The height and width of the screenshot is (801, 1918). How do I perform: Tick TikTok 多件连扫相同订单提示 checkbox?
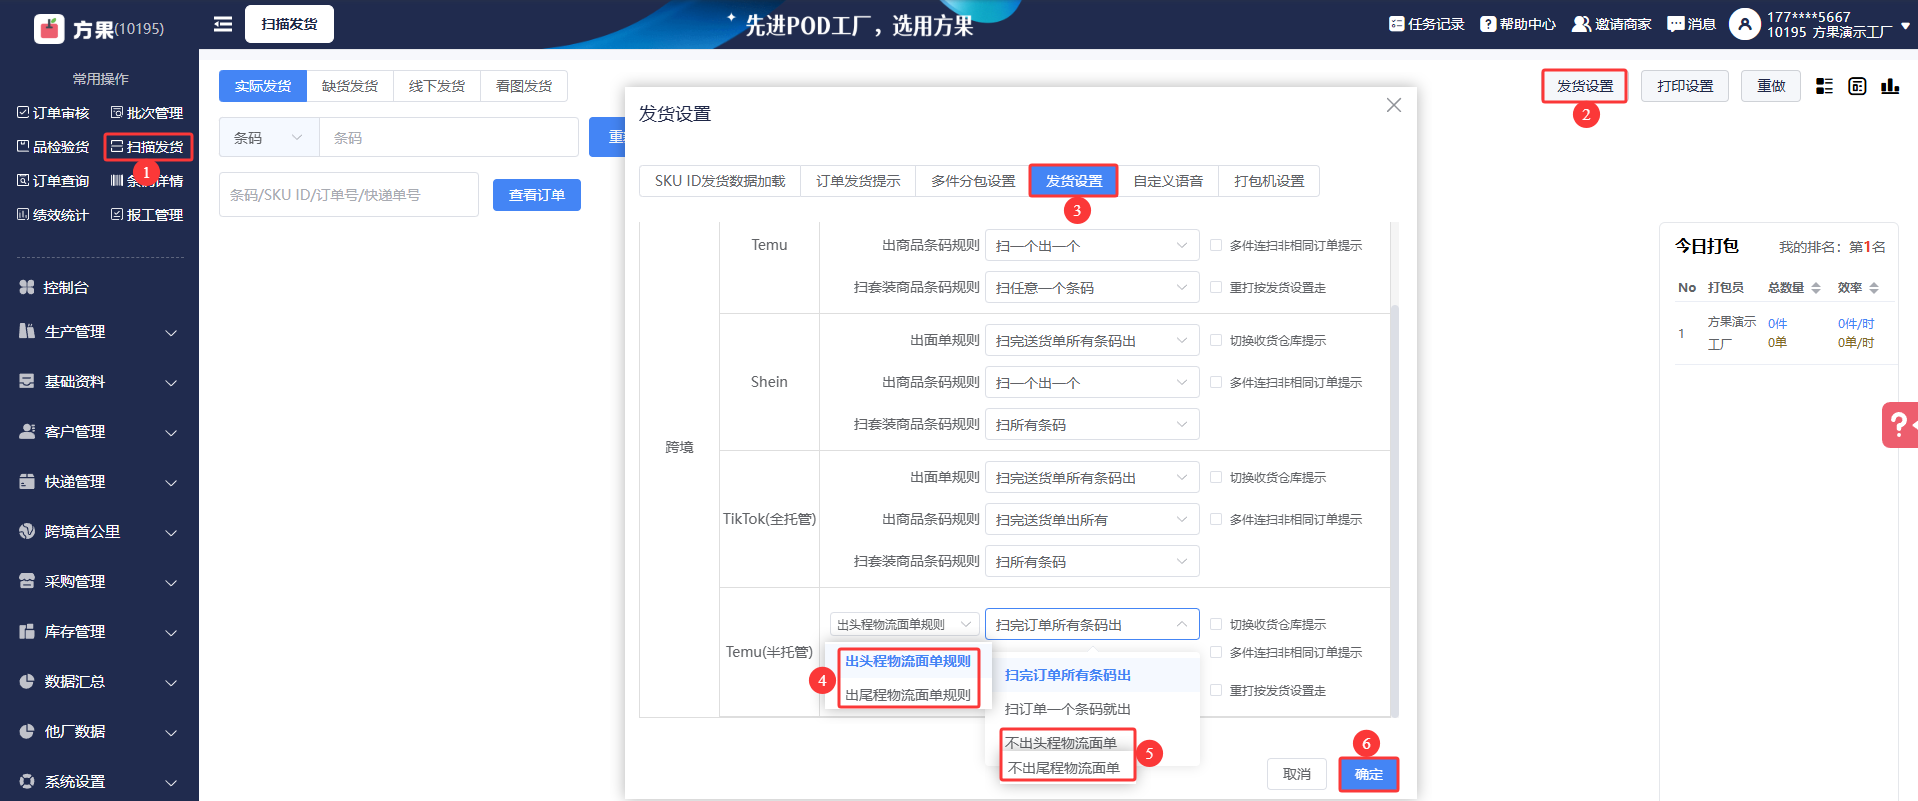click(1216, 519)
